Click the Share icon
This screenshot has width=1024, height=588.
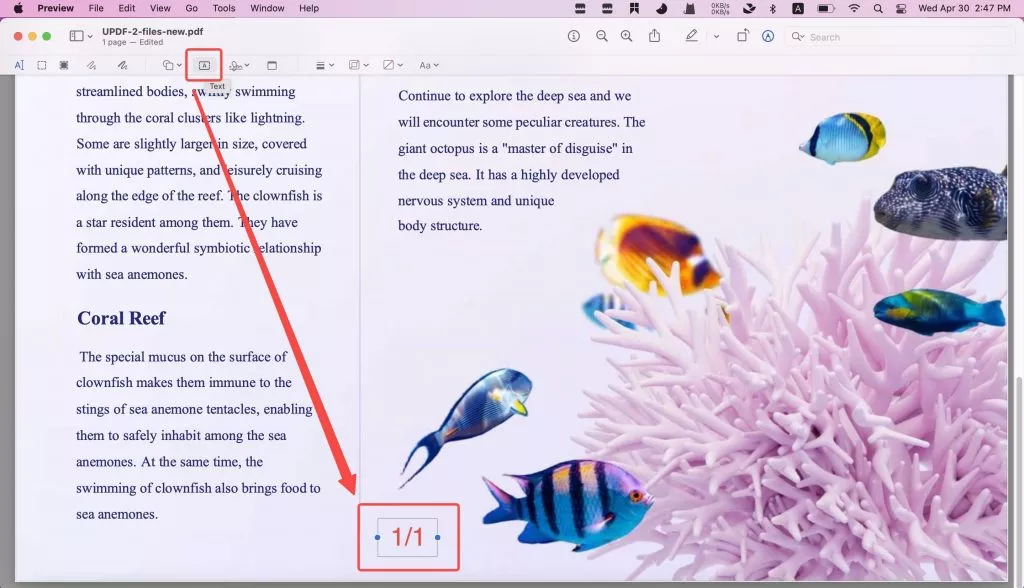655,36
